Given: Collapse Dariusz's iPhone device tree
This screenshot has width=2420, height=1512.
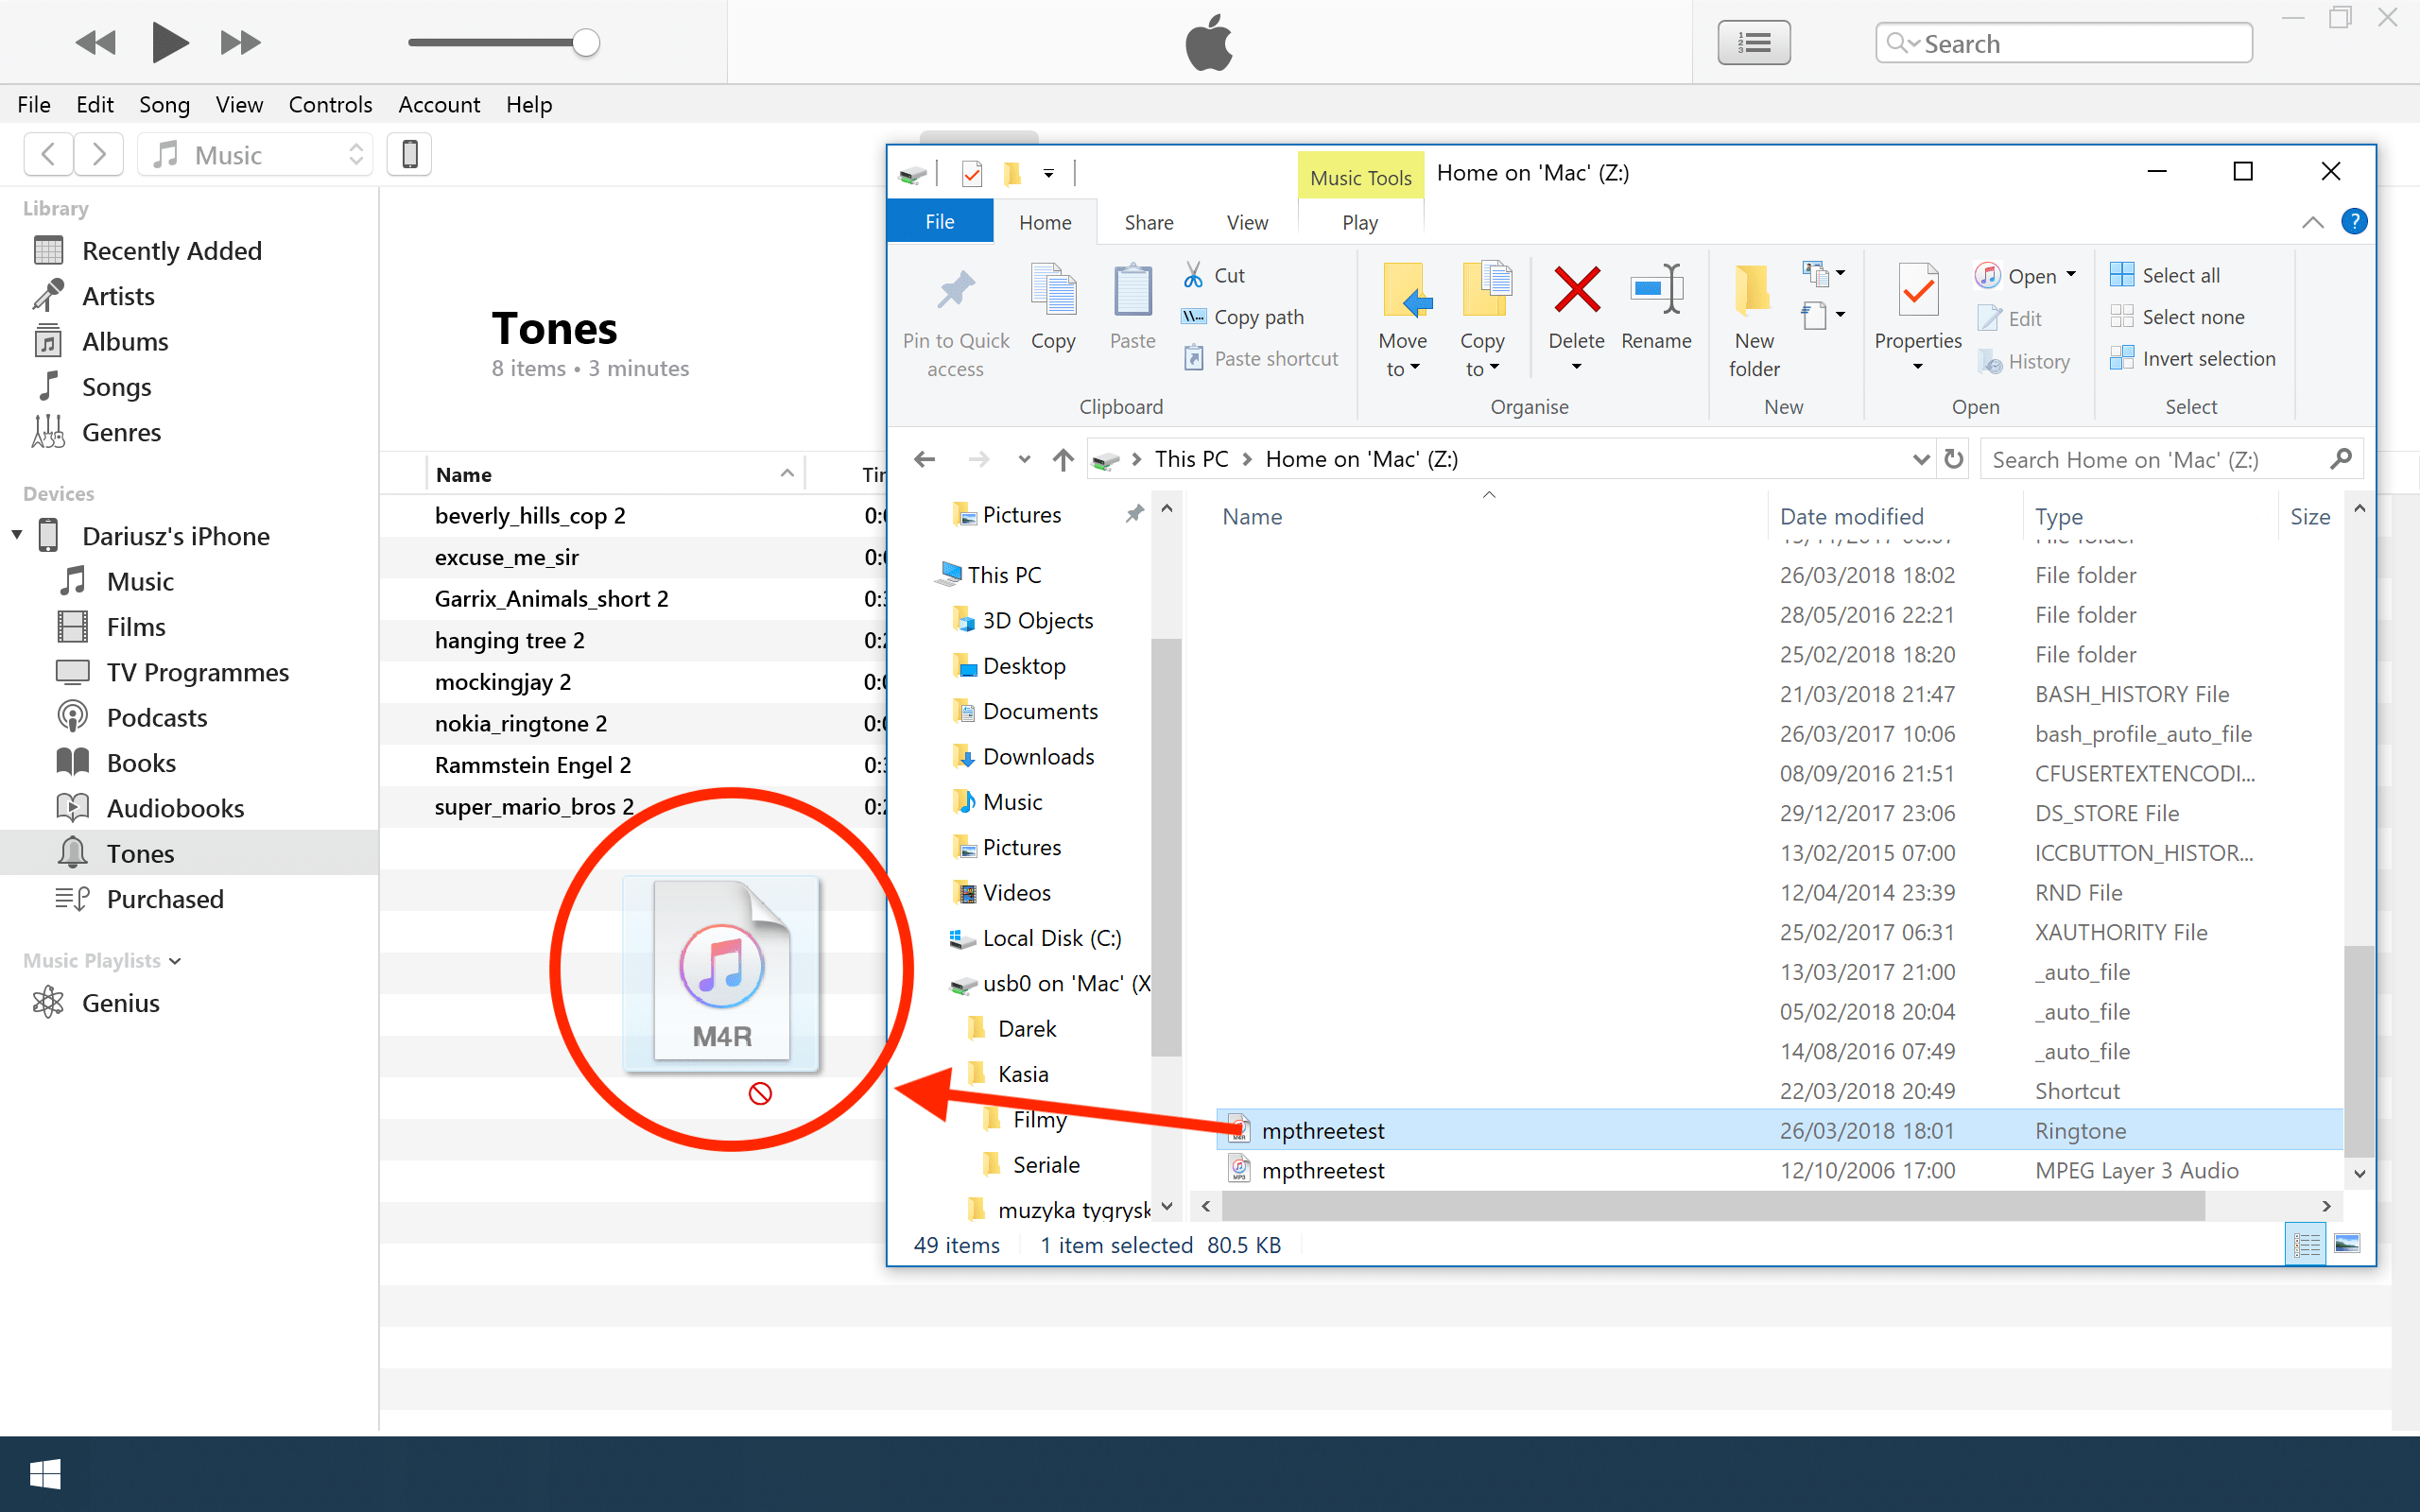Looking at the screenshot, I should [x=17, y=535].
